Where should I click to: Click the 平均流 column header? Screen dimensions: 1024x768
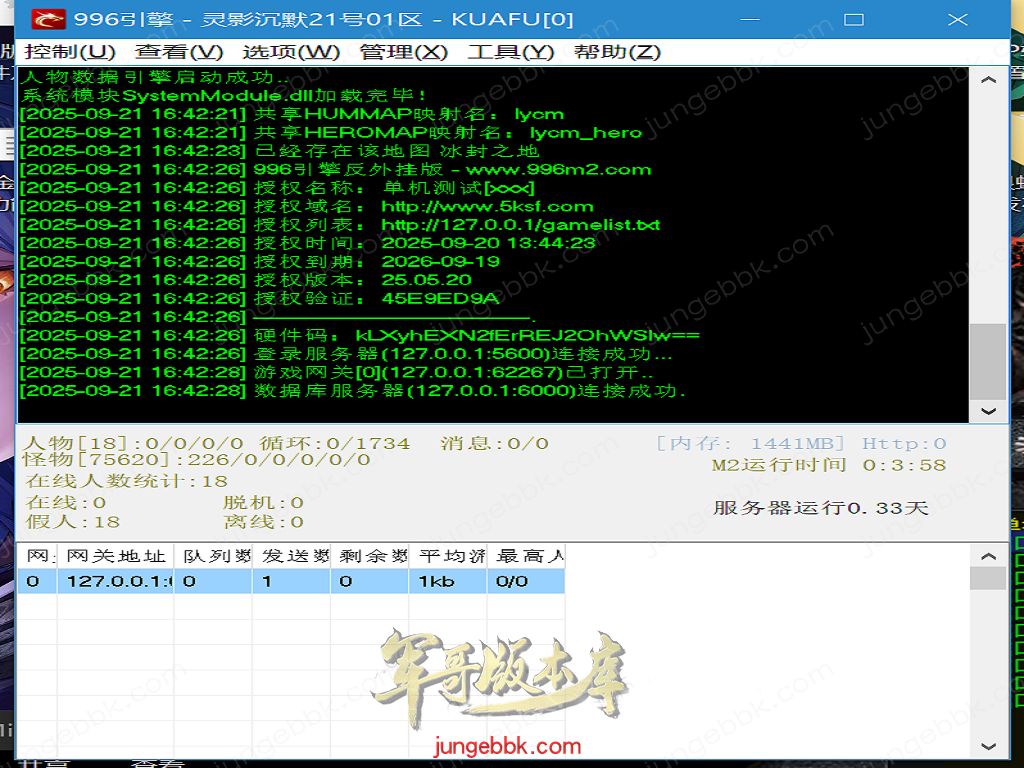[447, 556]
